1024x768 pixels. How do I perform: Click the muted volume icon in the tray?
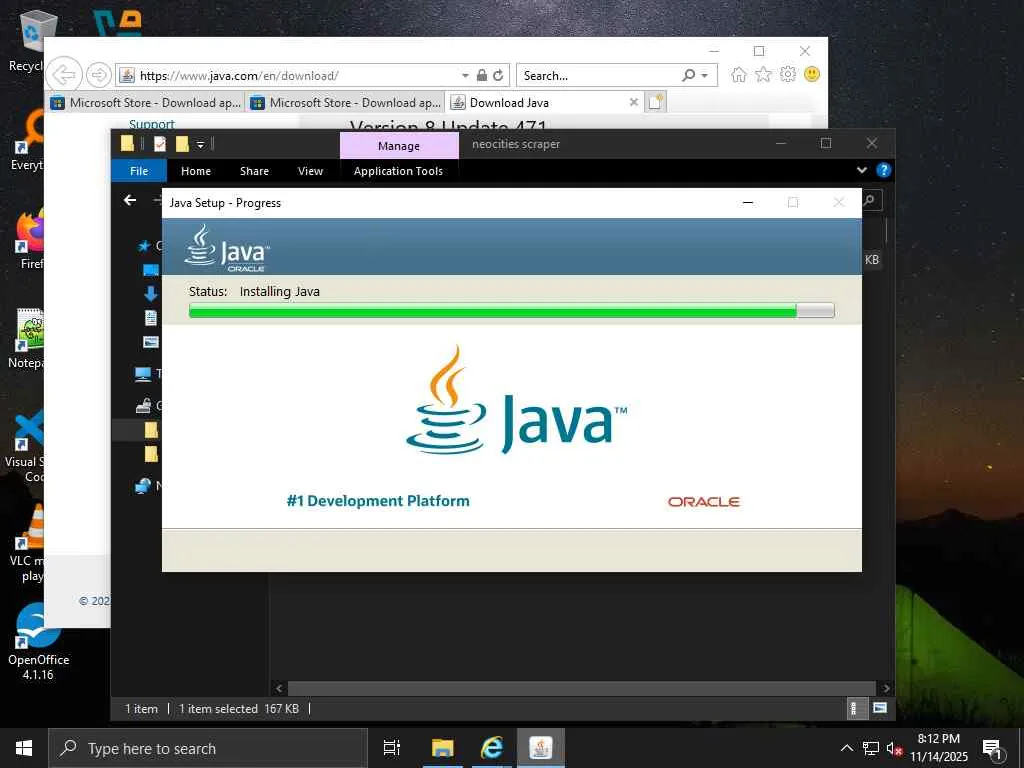[894, 748]
